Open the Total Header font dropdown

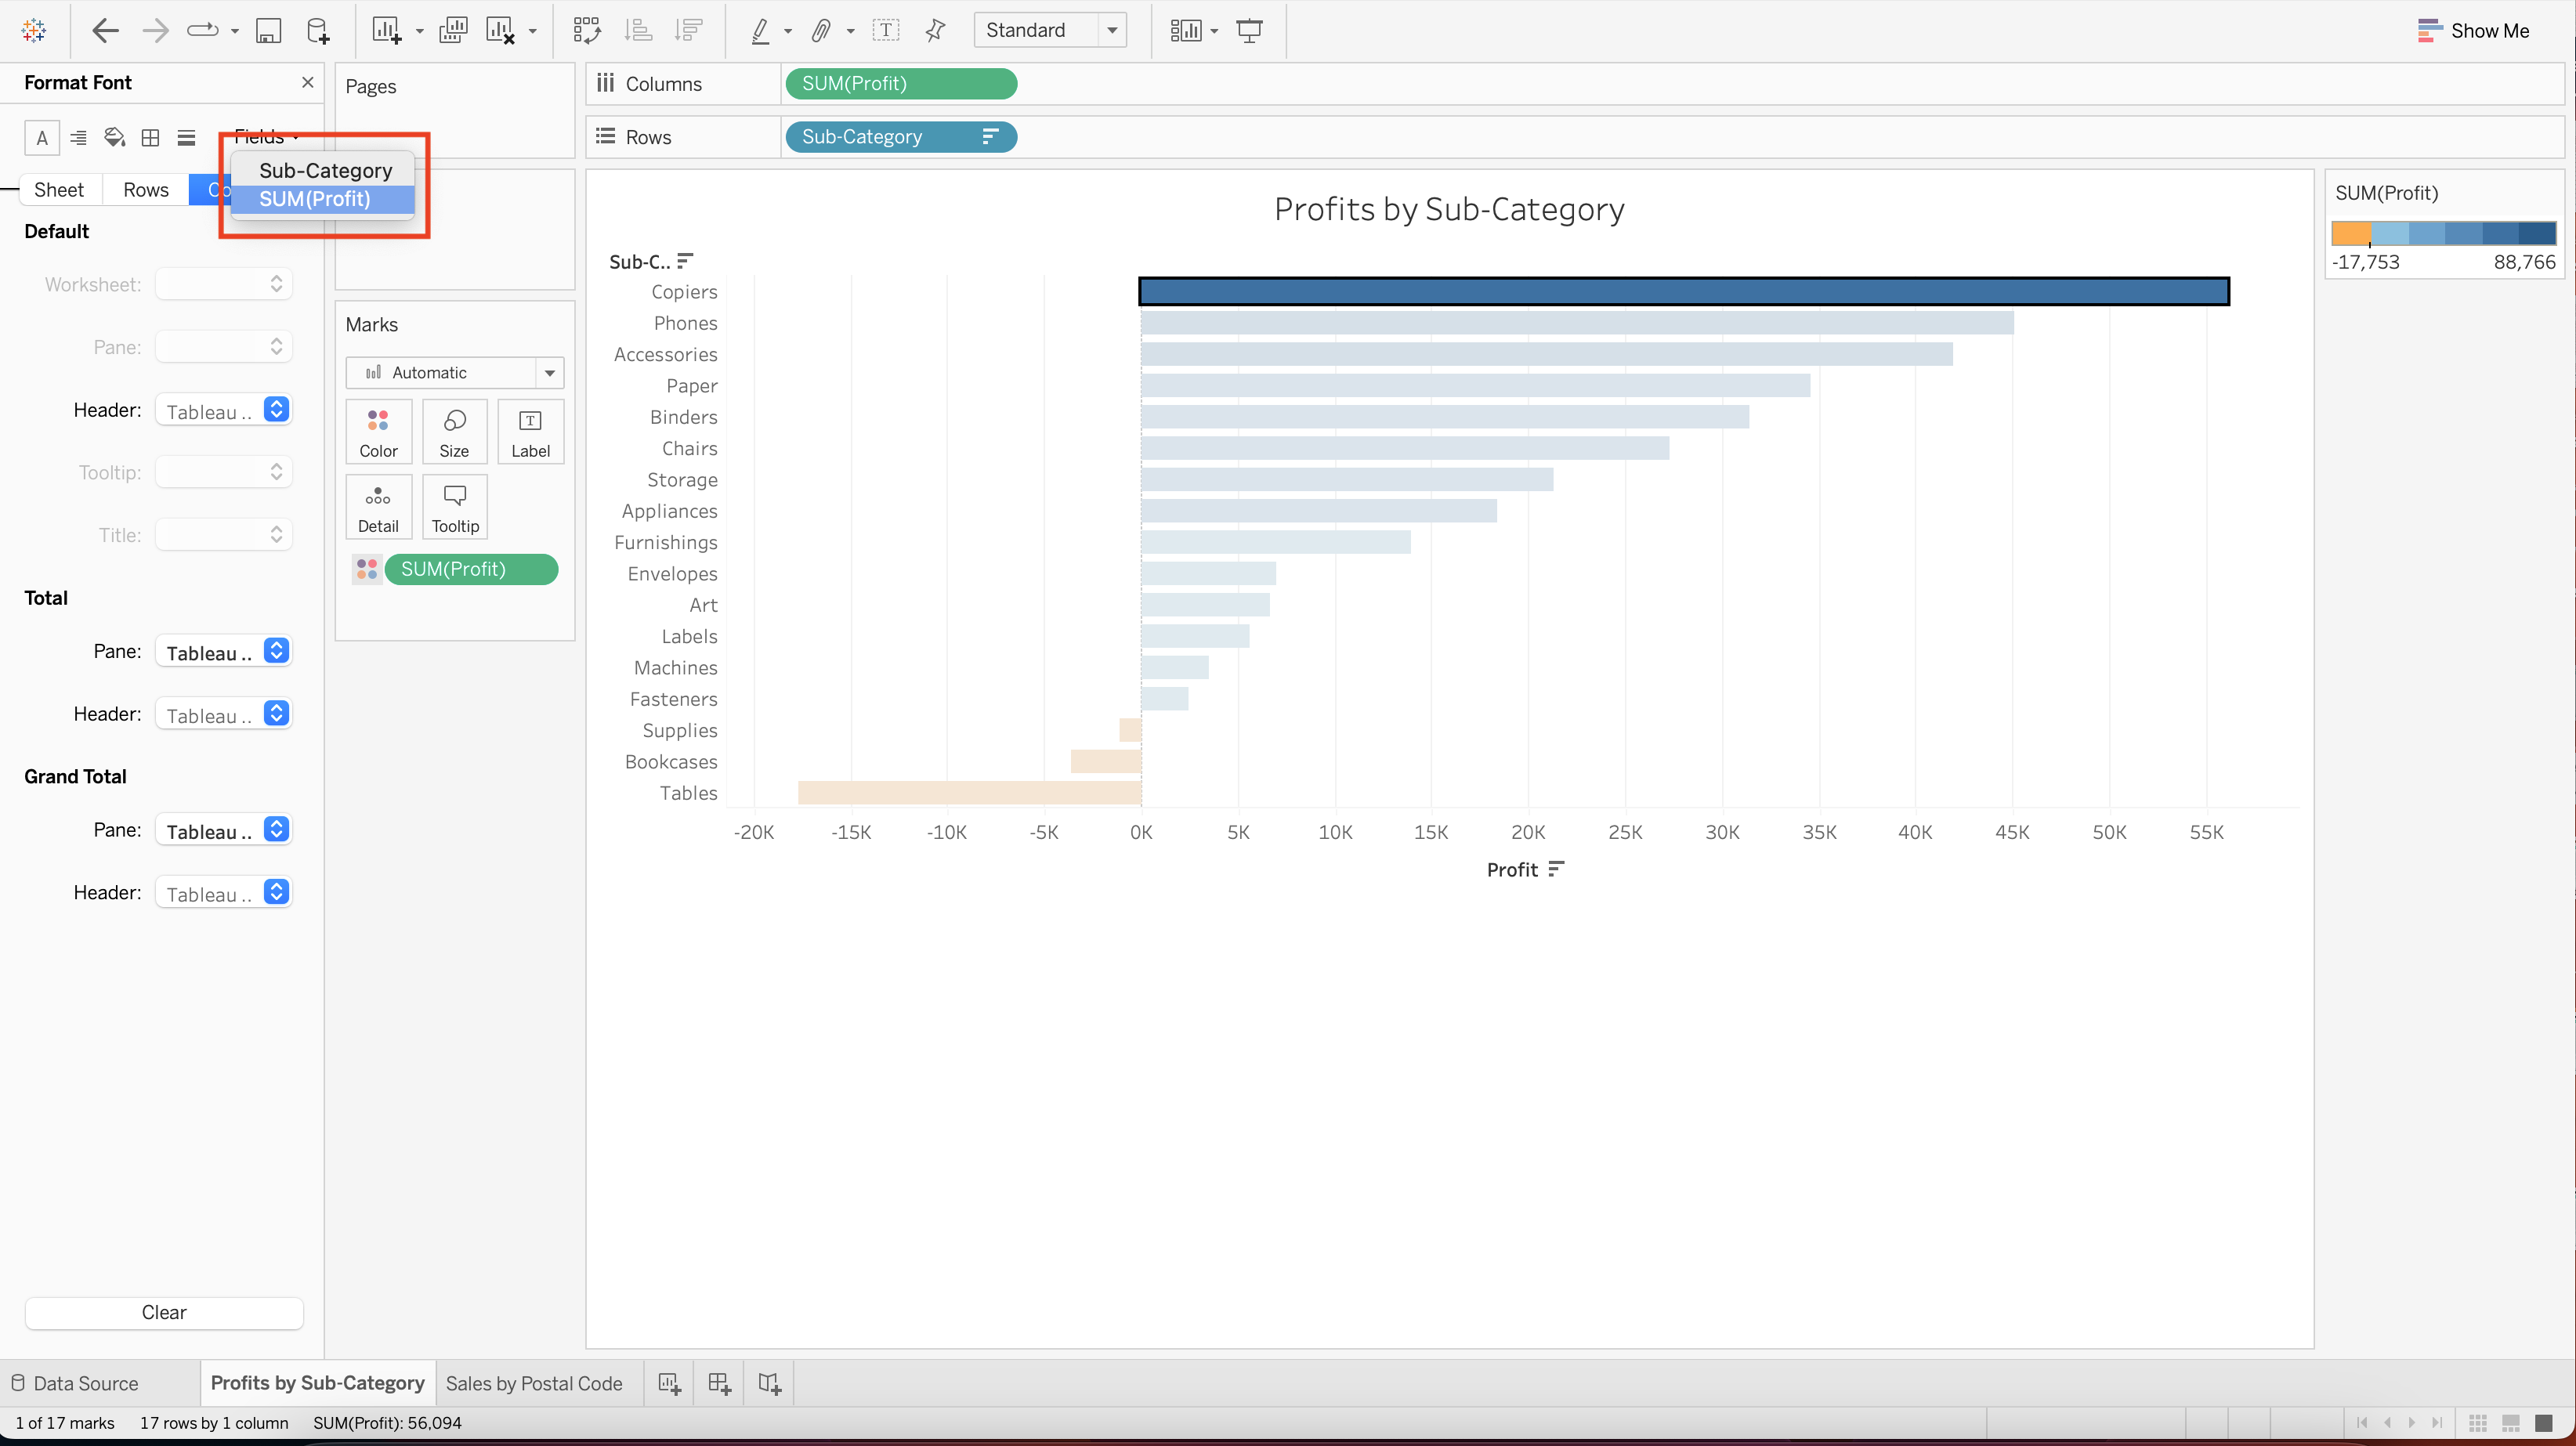click(223, 714)
